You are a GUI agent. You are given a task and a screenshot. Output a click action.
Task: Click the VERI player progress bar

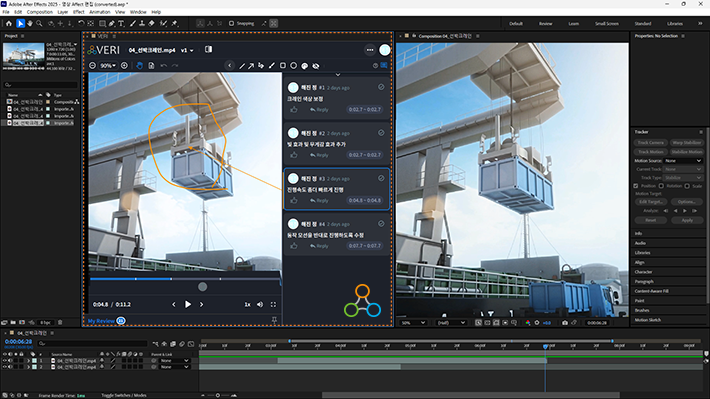click(185, 279)
